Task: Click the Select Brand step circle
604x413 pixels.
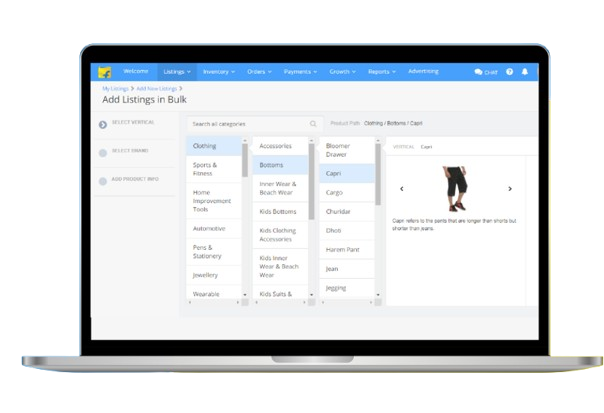Action: 102,153
